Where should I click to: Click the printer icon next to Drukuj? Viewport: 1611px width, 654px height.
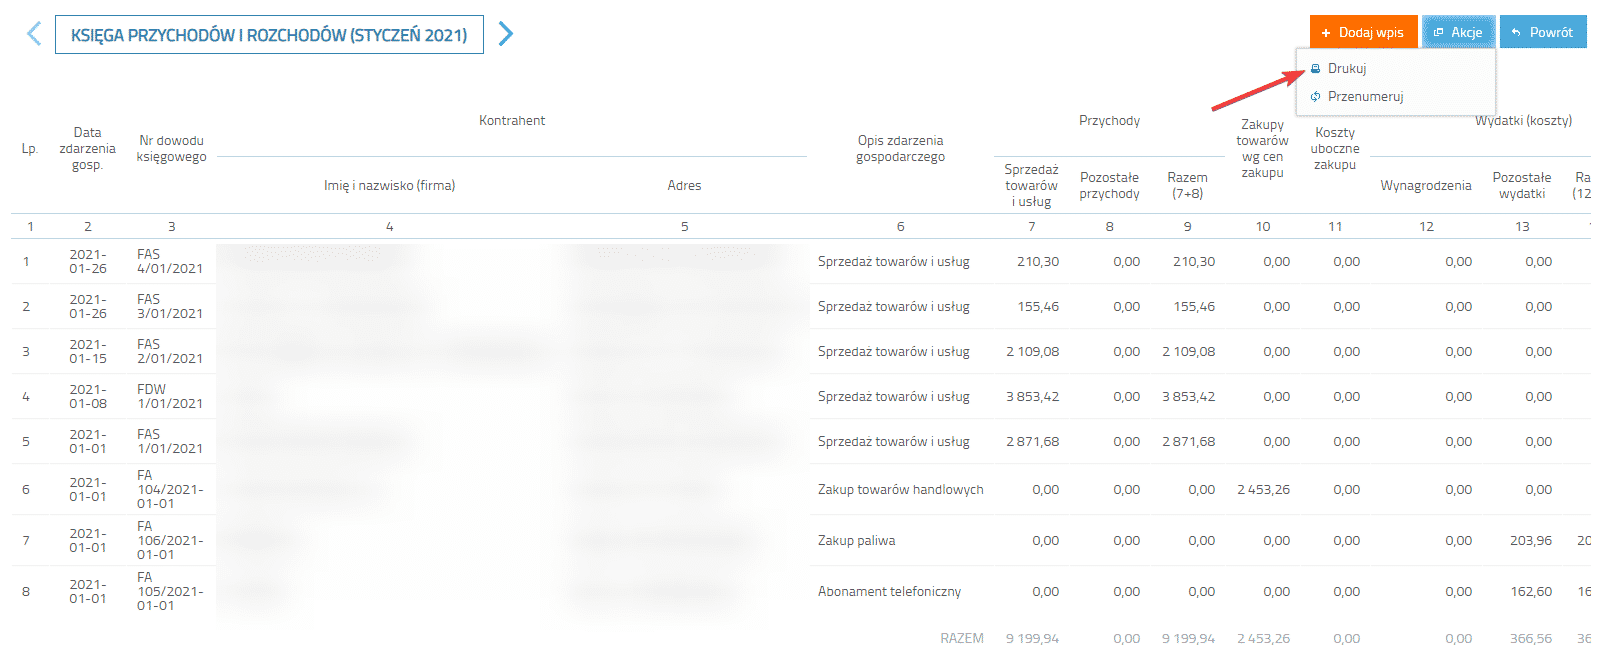pos(1316,69)
